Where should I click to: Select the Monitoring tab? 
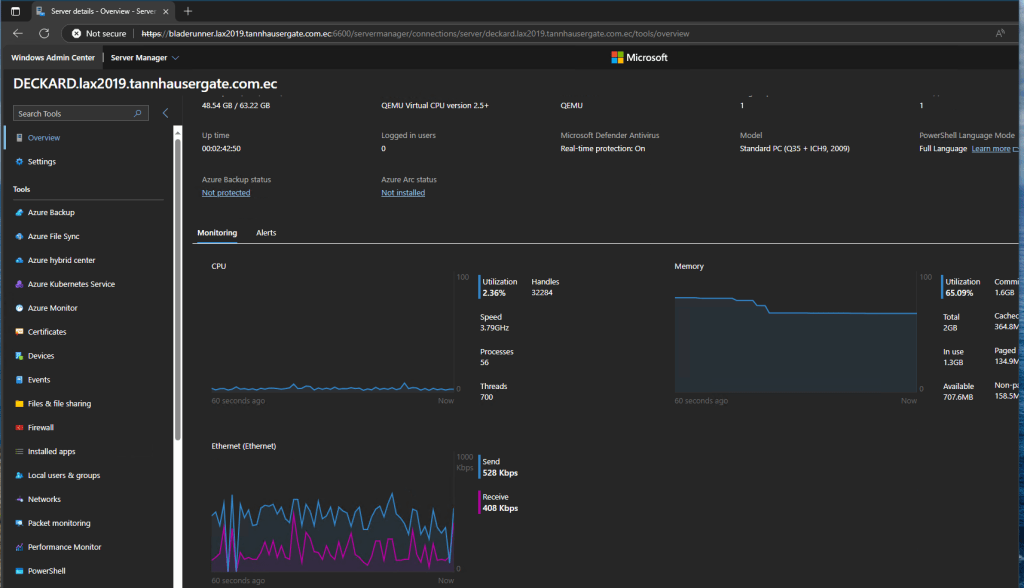point(217,233)
